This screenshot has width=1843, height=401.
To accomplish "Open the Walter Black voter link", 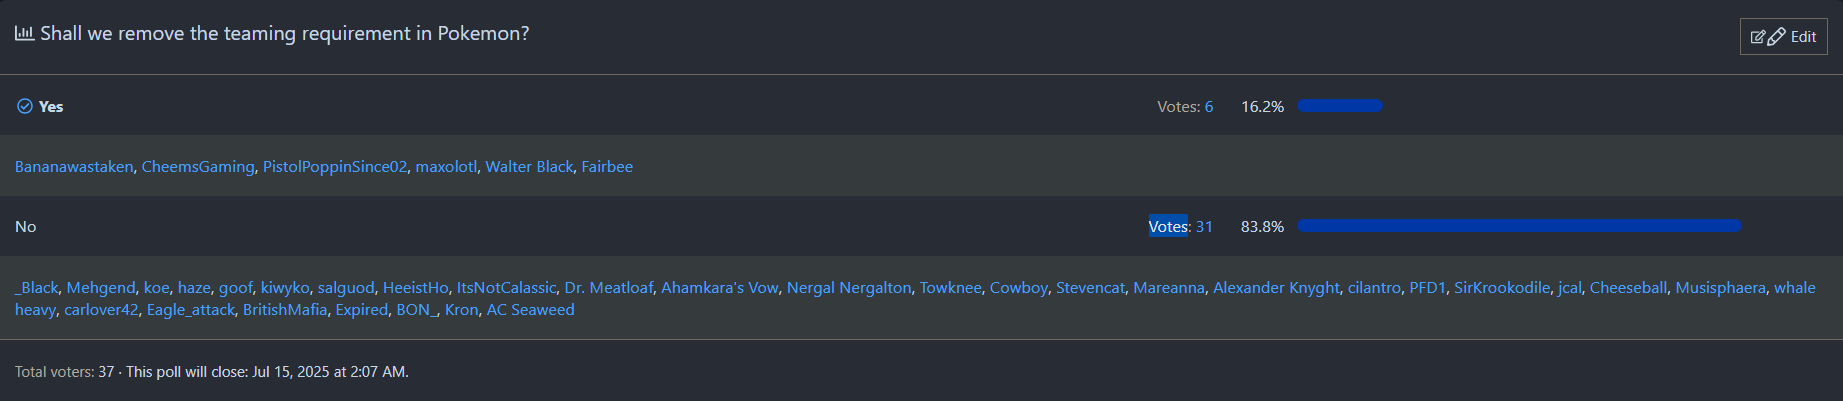I will click(529, 167).
